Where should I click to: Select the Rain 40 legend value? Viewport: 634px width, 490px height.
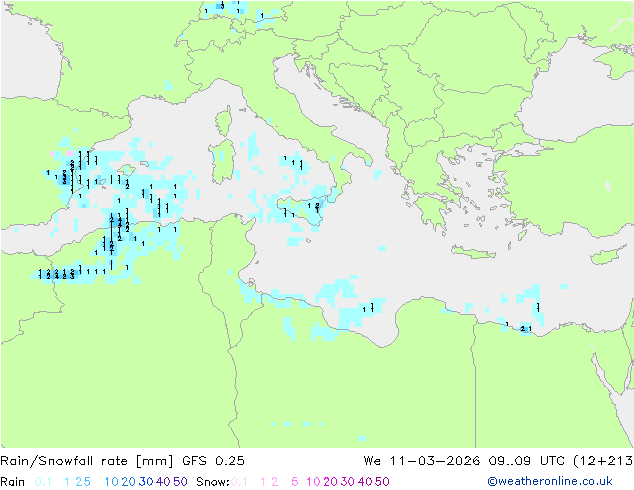163,482
